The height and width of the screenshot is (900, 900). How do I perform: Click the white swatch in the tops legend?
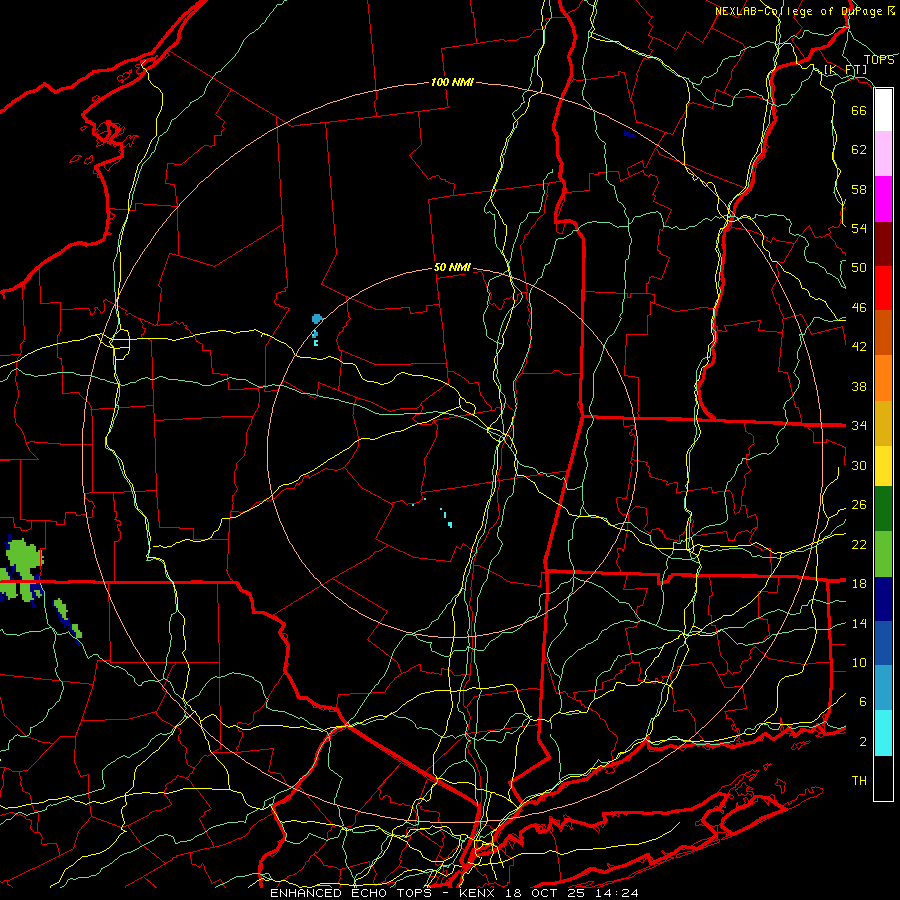click(x=883, y=110)
